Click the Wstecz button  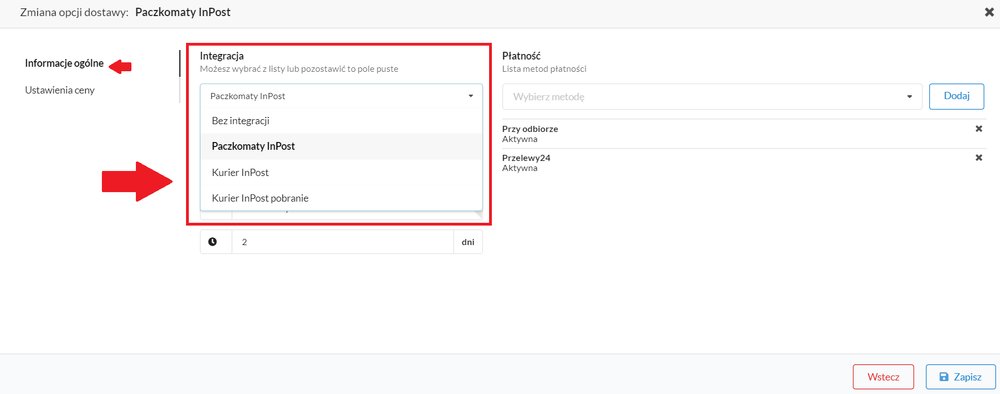(x=883, y=377)
